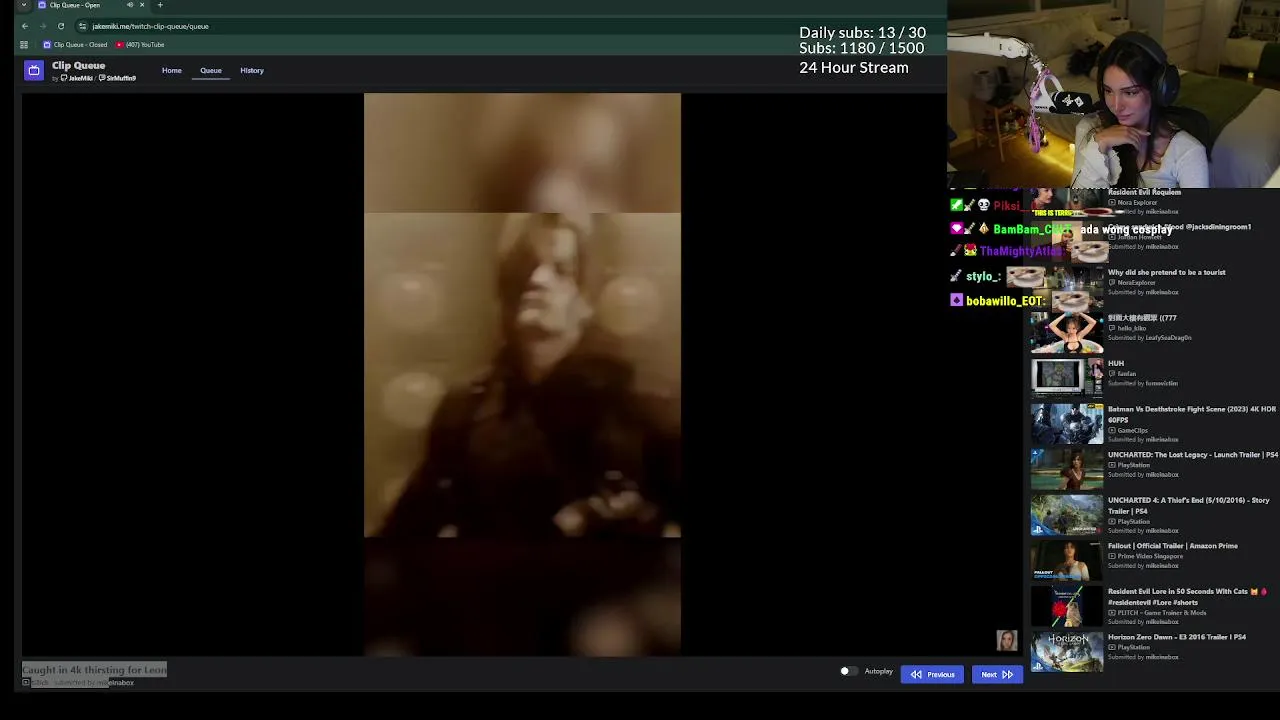Open the History nav item
Image resolution: width=1280 pixels, height=720 pixels.
pos(252,70)
